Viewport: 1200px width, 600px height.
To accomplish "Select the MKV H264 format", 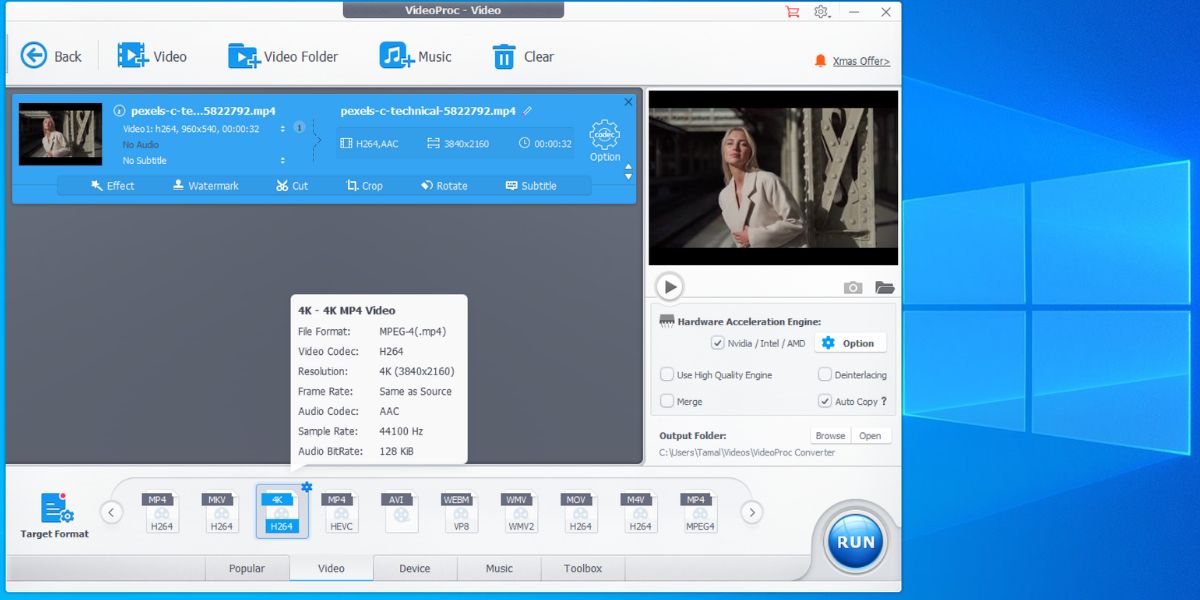I will pos(221,512).
